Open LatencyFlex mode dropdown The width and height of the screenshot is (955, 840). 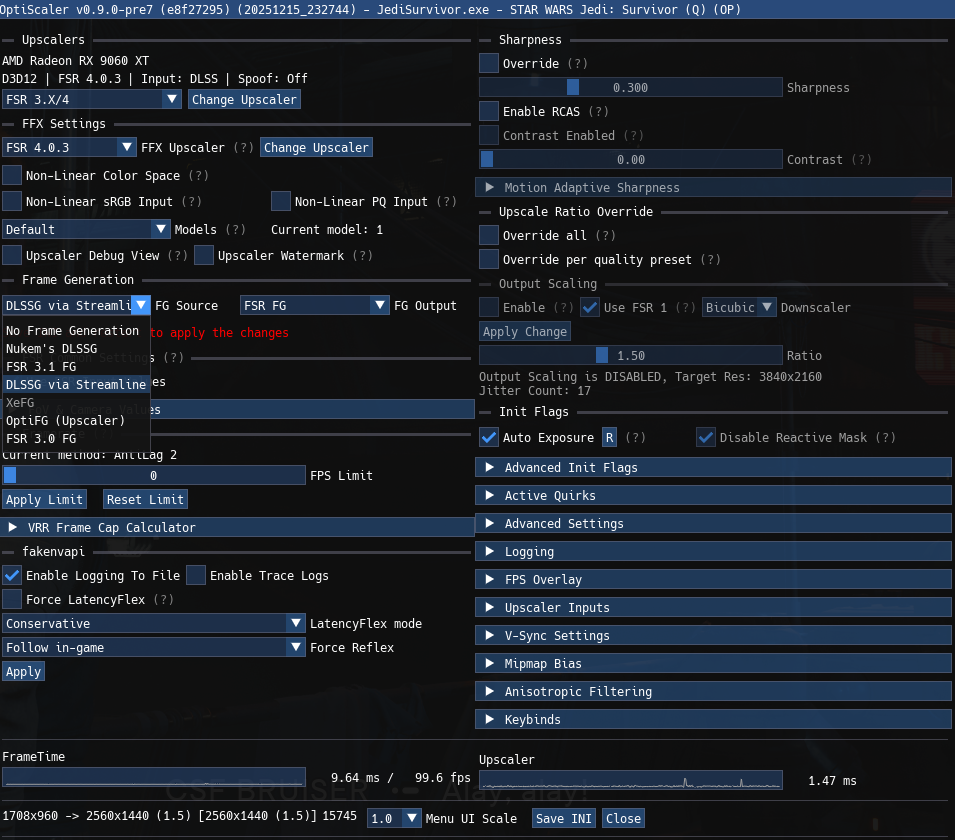click(x=153, y=624)
